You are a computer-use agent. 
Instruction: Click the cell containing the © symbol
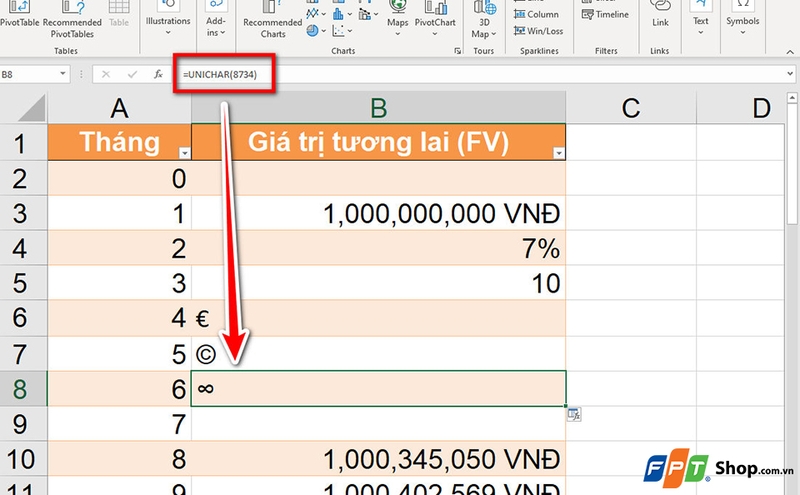coord(379,353)
